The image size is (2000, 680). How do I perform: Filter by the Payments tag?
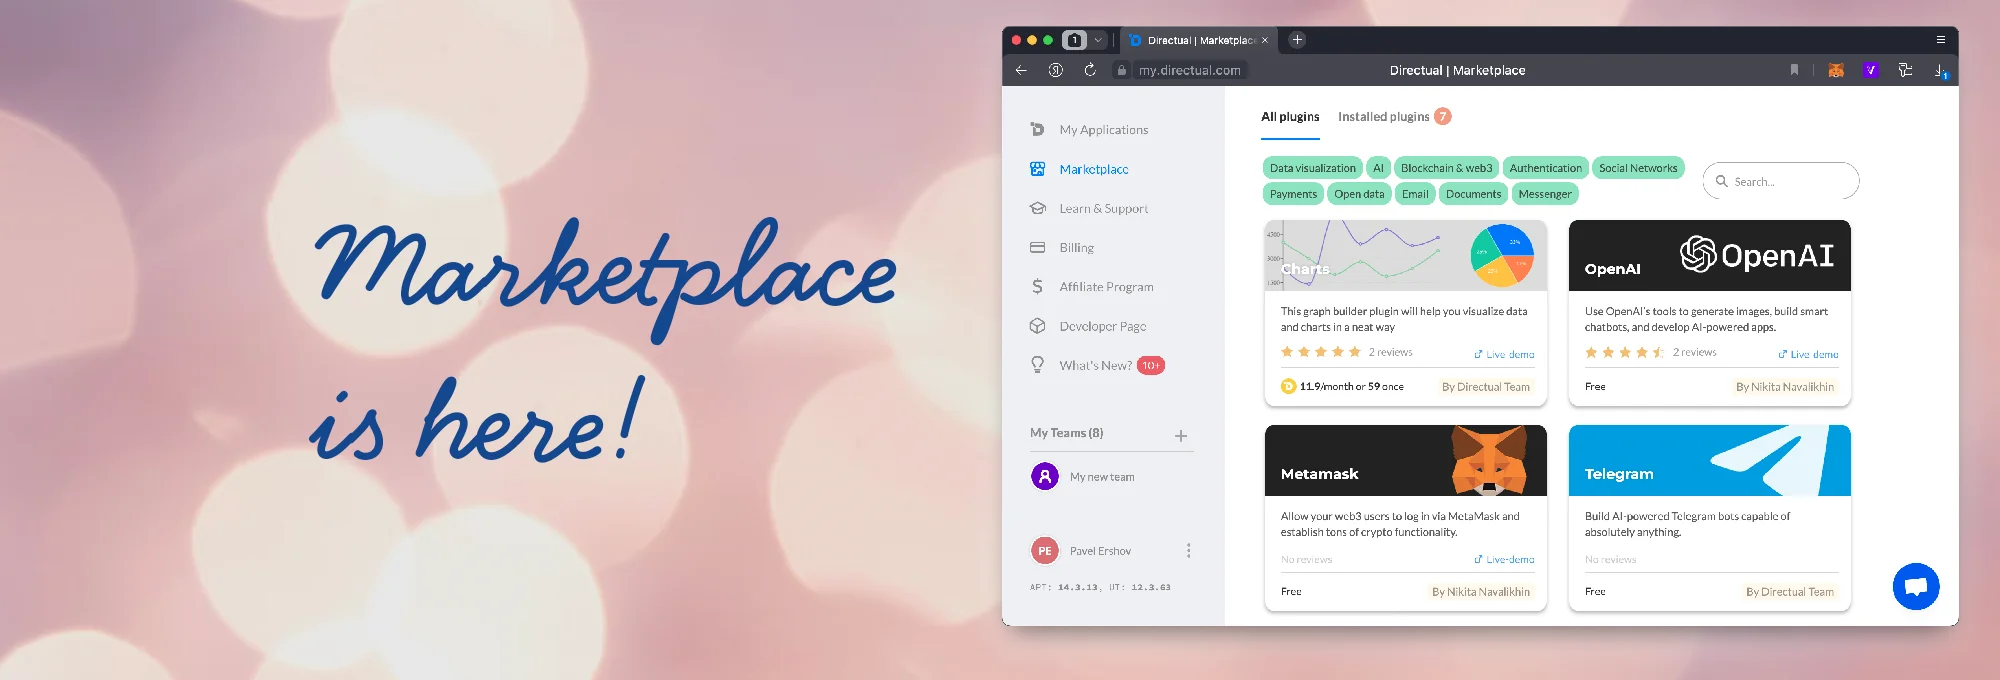coord(1293,194)
